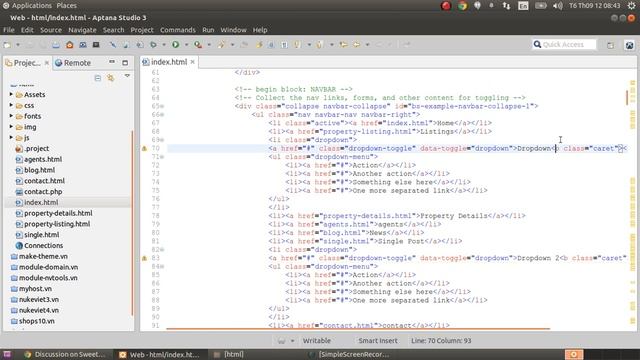The image size is (640, 360).
Task: Click the Web perspective globe icon
Action: point(629,45)
